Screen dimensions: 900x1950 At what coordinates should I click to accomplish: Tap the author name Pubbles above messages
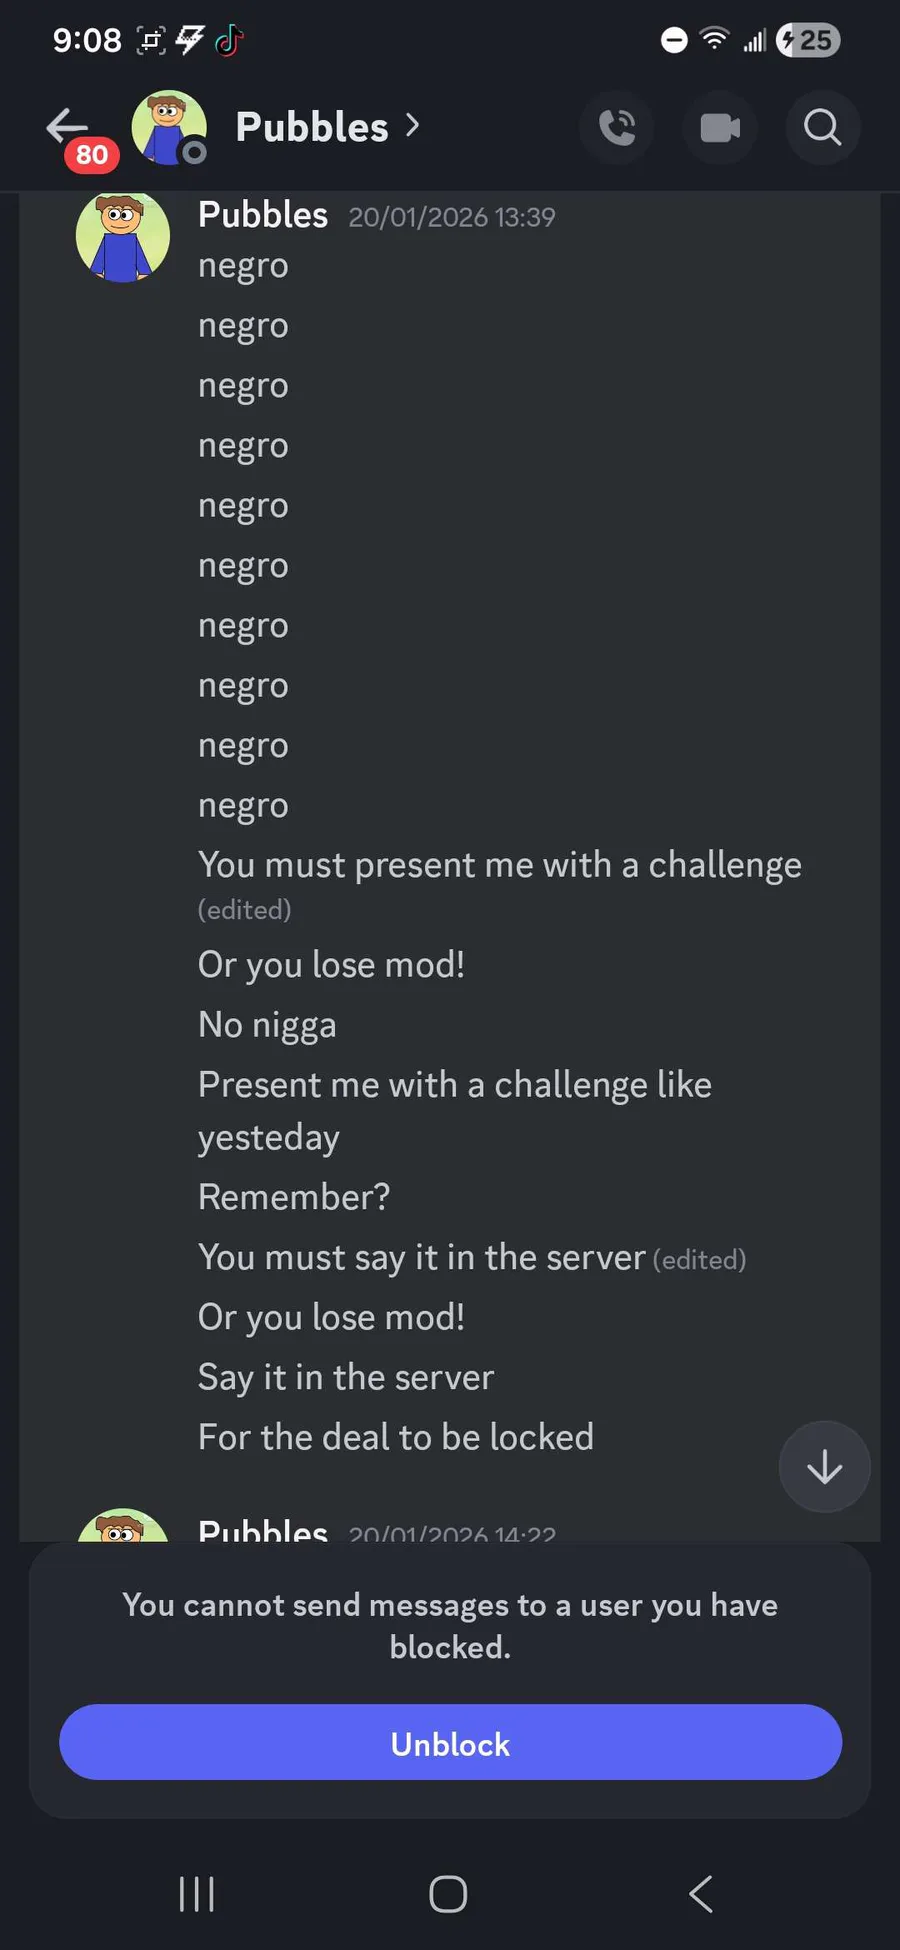263,215
